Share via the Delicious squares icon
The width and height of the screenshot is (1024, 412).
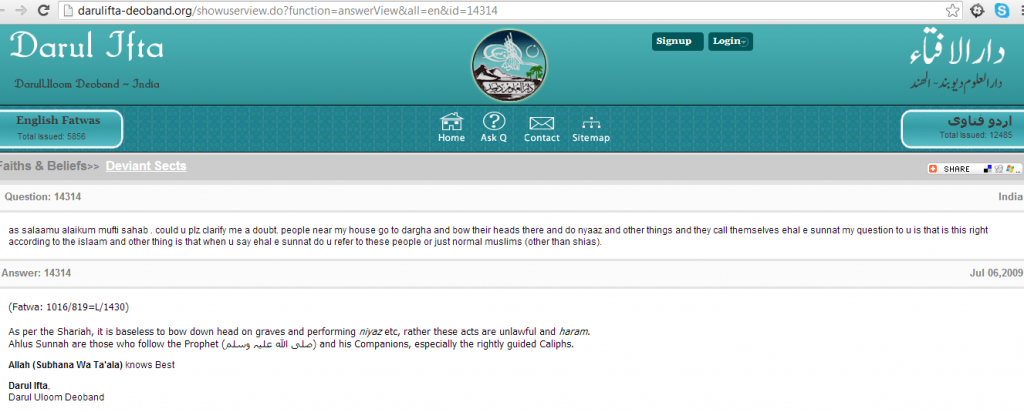pyautogui.click(x=988, y=168)
